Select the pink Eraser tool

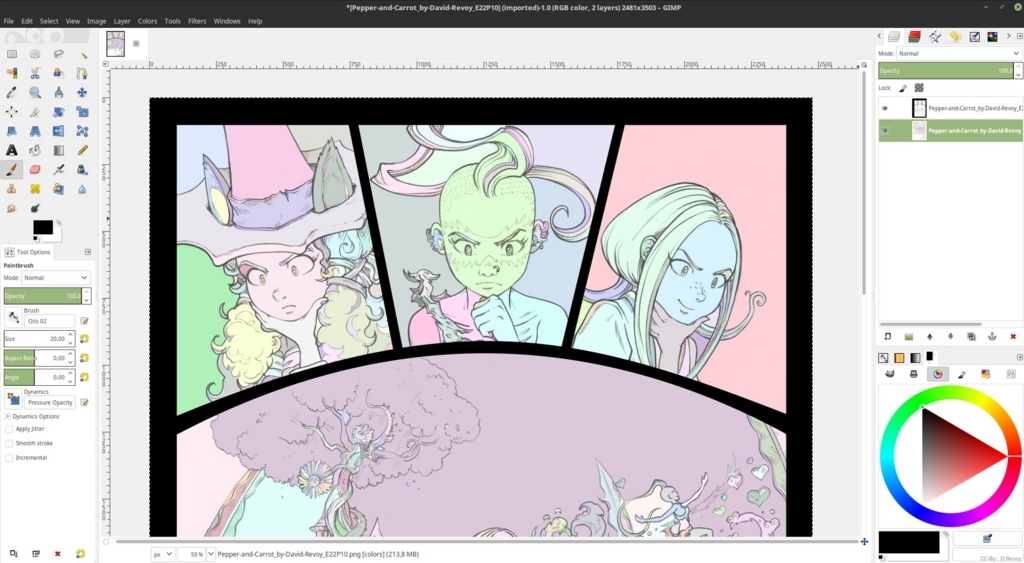click(x=35, y=170)
